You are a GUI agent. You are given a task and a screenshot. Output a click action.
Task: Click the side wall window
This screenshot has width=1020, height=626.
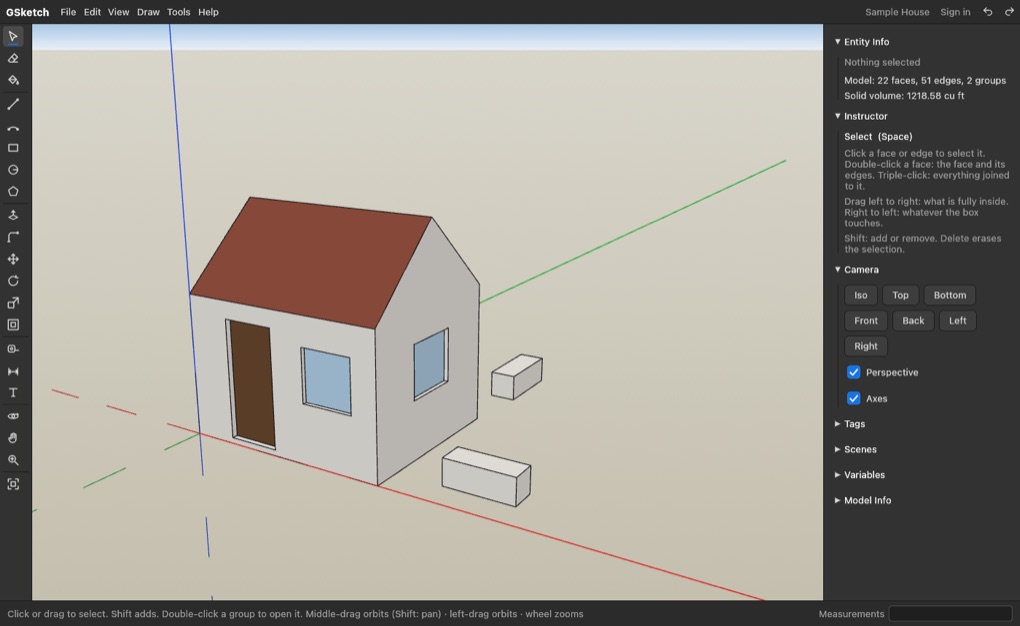click(431, 363)
